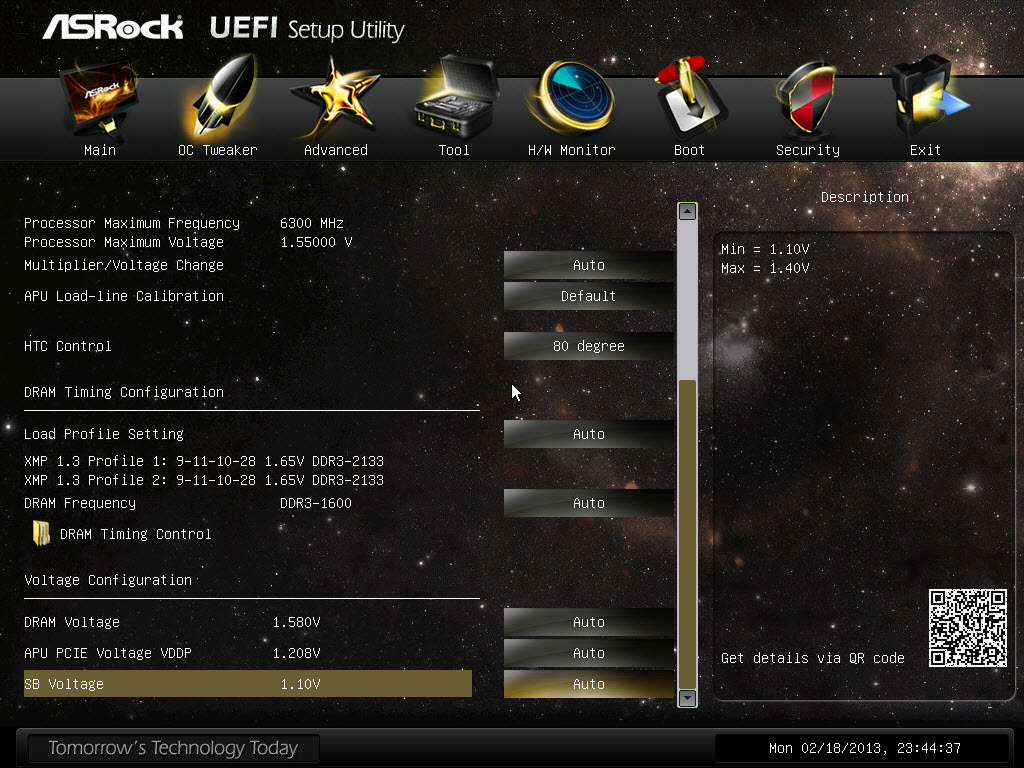This screenshot has height=768, width=1024.
Task: Select the HTC Control label
Action: click(x=67, y=346)
